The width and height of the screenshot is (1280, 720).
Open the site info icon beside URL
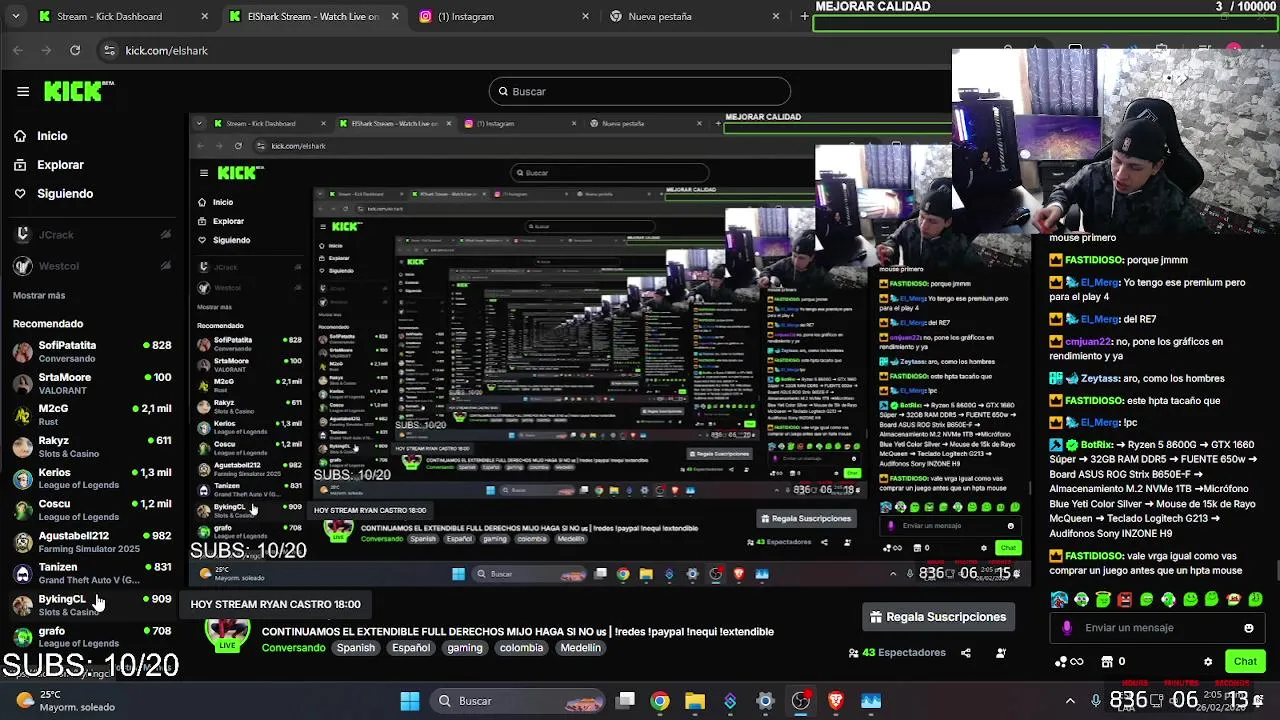point(110,50)
